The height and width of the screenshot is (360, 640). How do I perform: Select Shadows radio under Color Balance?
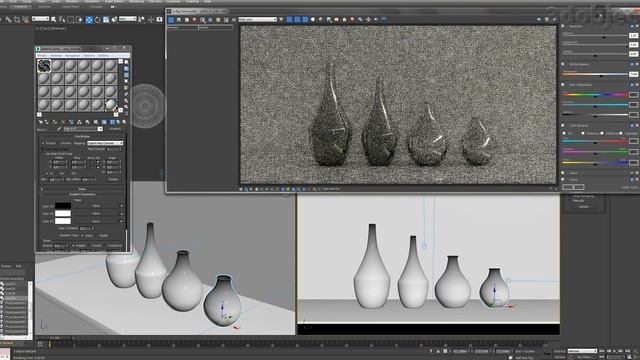coord(582,133)
